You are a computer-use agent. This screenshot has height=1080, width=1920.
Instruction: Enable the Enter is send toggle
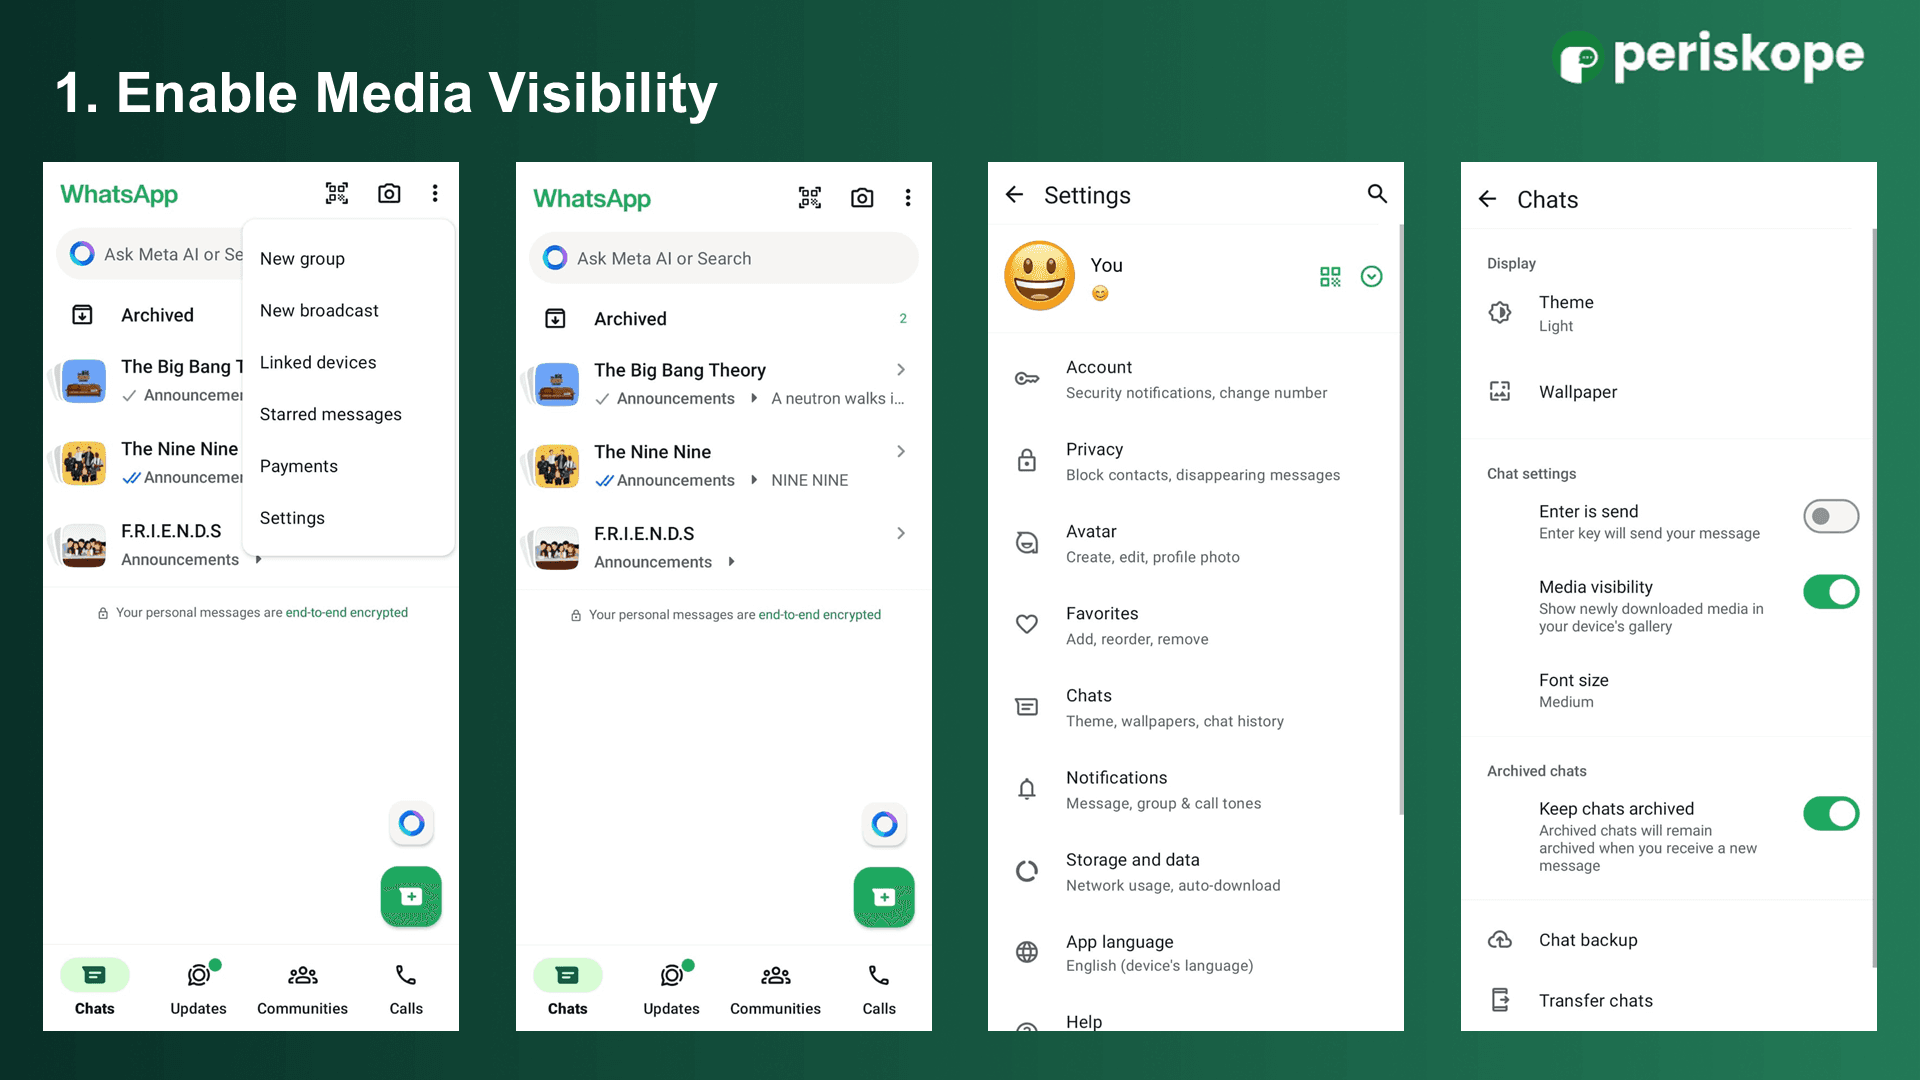click(x=1831, y=516)
